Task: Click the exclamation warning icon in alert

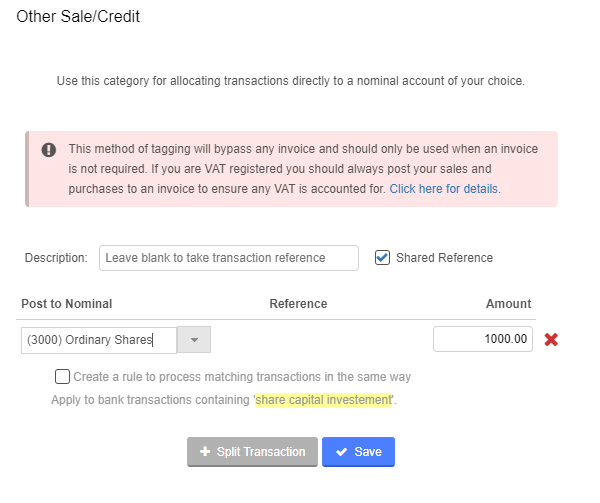Action: tap(49, 150)
